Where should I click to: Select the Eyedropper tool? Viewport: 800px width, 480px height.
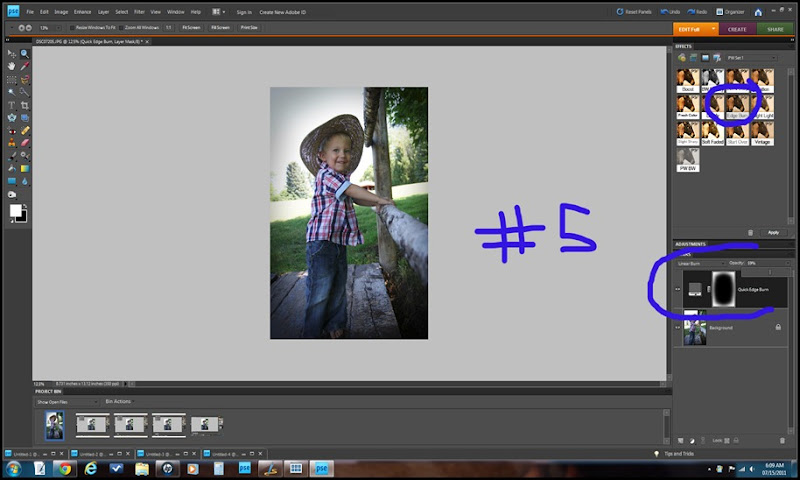tap(24, 66)
